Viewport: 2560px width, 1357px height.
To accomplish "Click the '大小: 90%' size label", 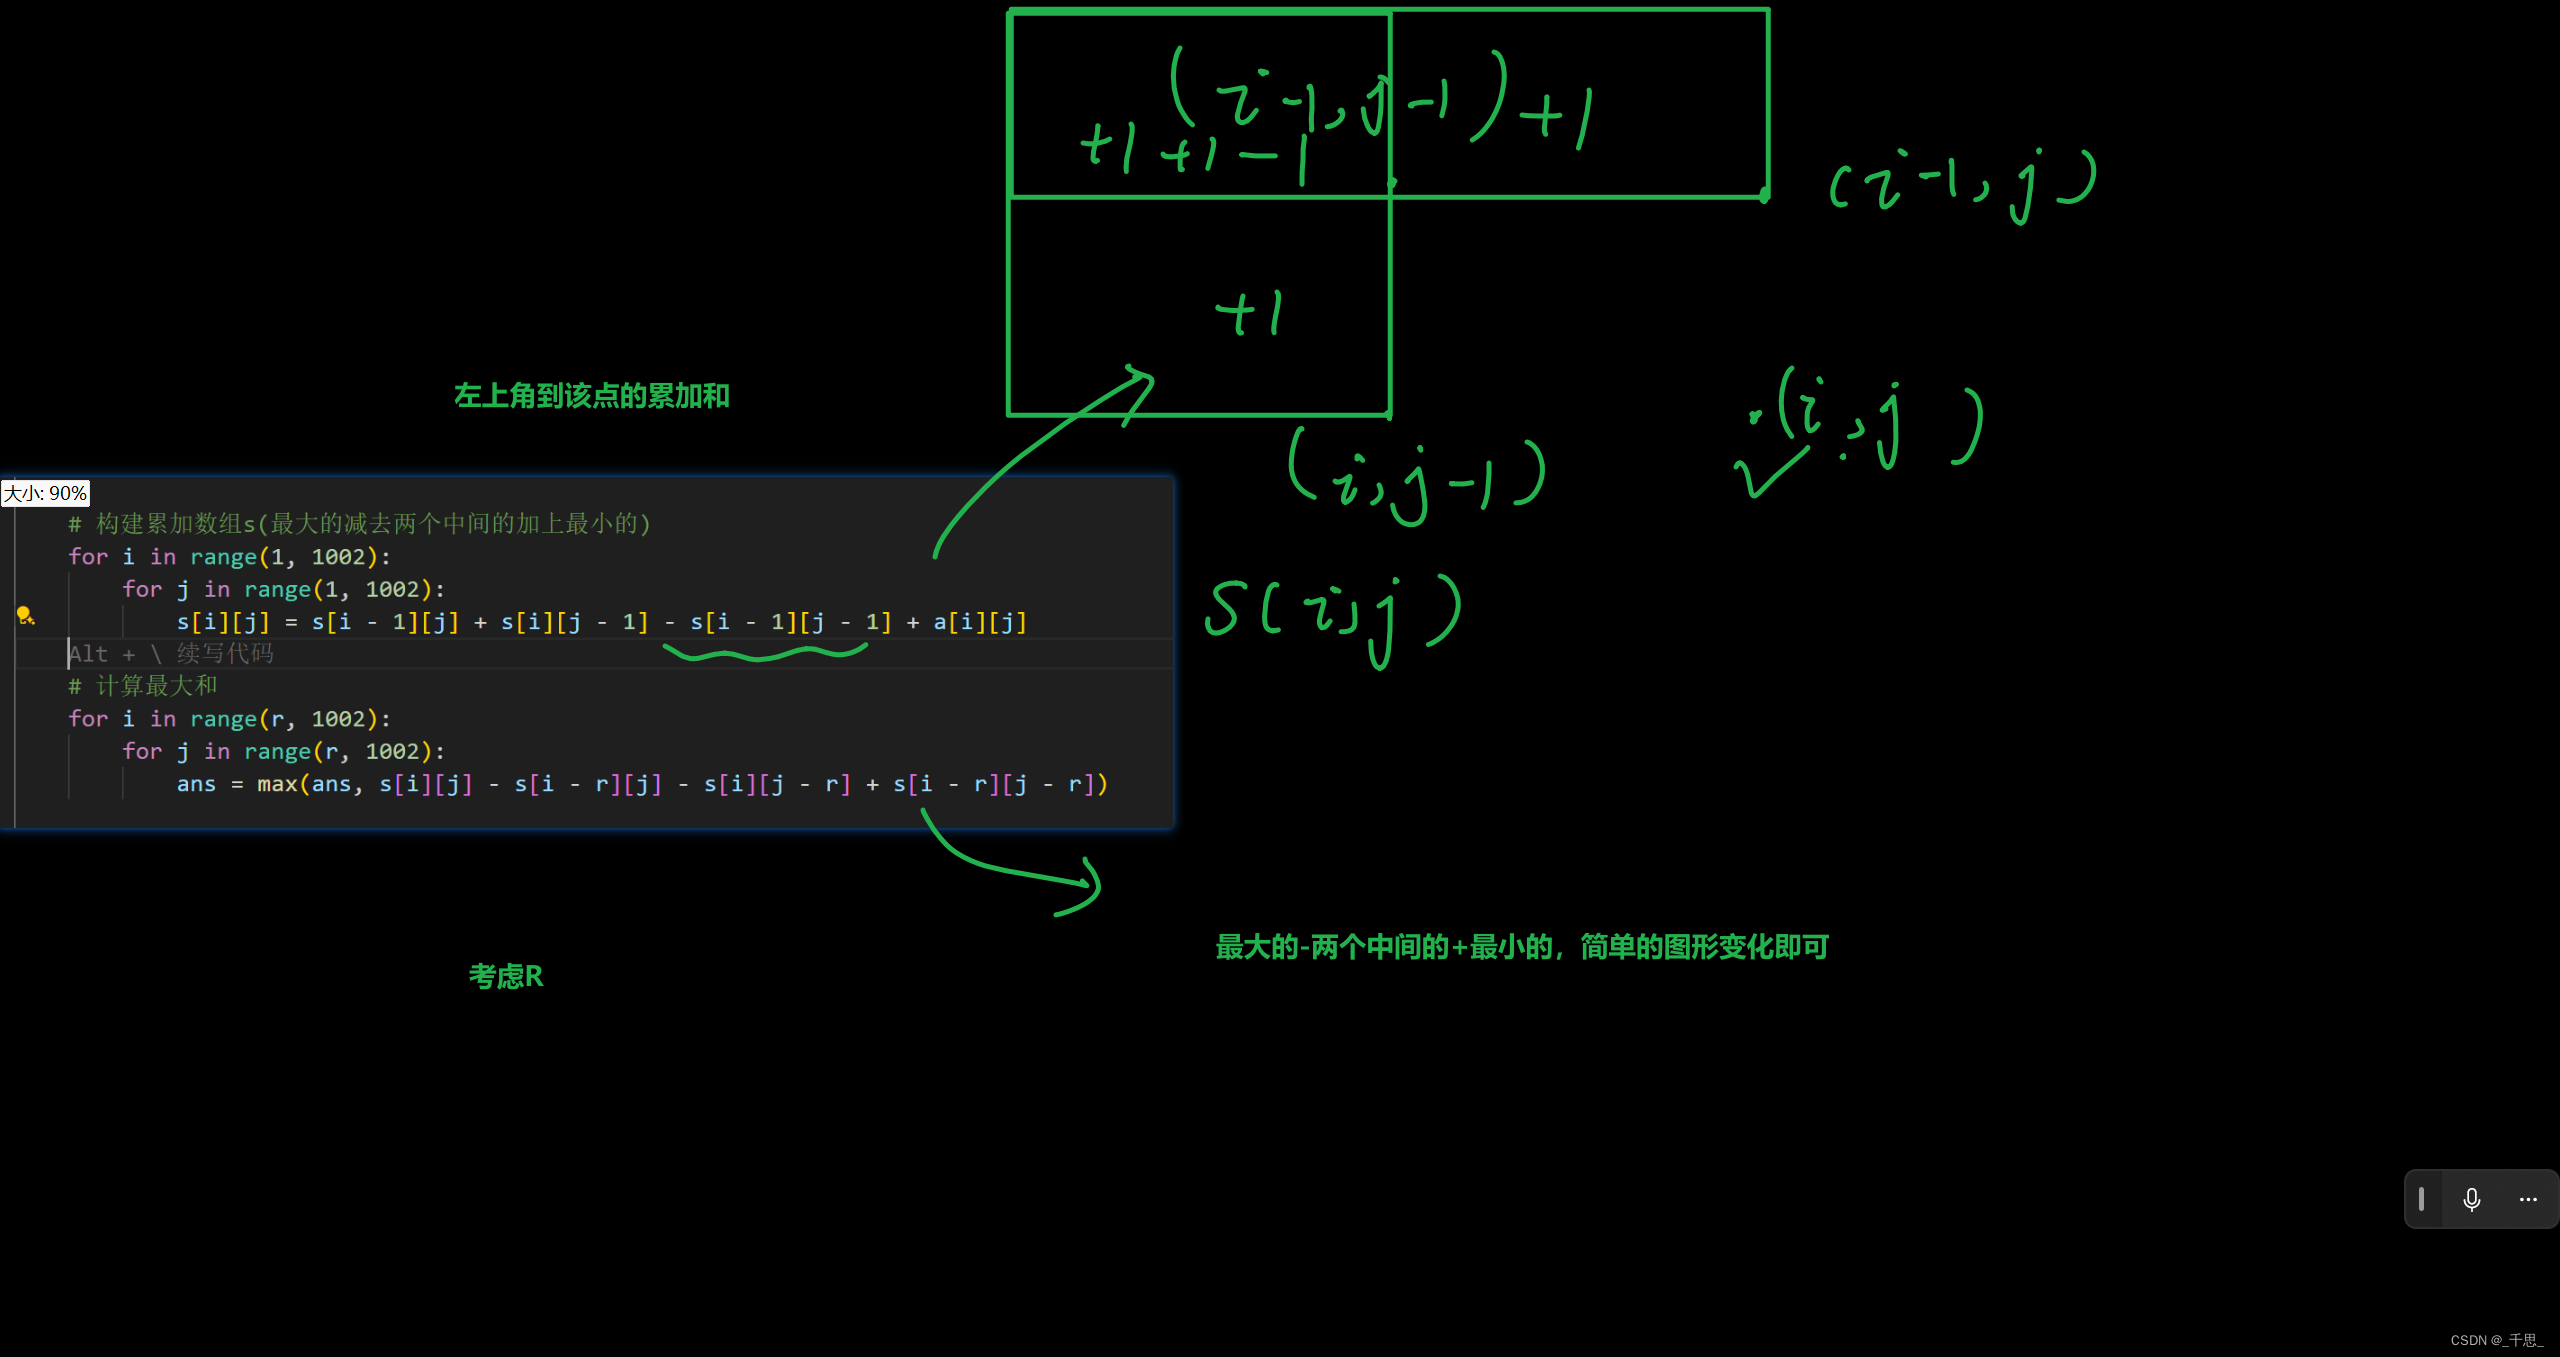I will [x=45, y=493].
